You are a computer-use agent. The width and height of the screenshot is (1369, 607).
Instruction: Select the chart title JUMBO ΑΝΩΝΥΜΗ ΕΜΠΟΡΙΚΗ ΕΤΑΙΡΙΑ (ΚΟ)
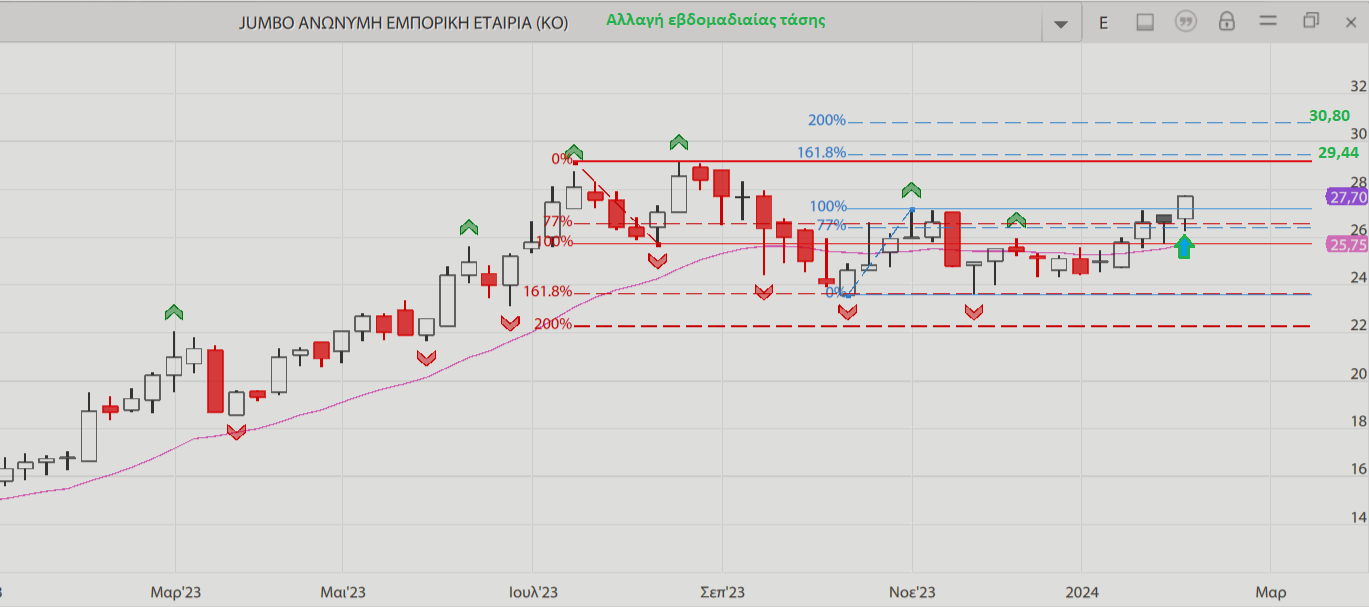pyautogui.click(x=404, y=23)
